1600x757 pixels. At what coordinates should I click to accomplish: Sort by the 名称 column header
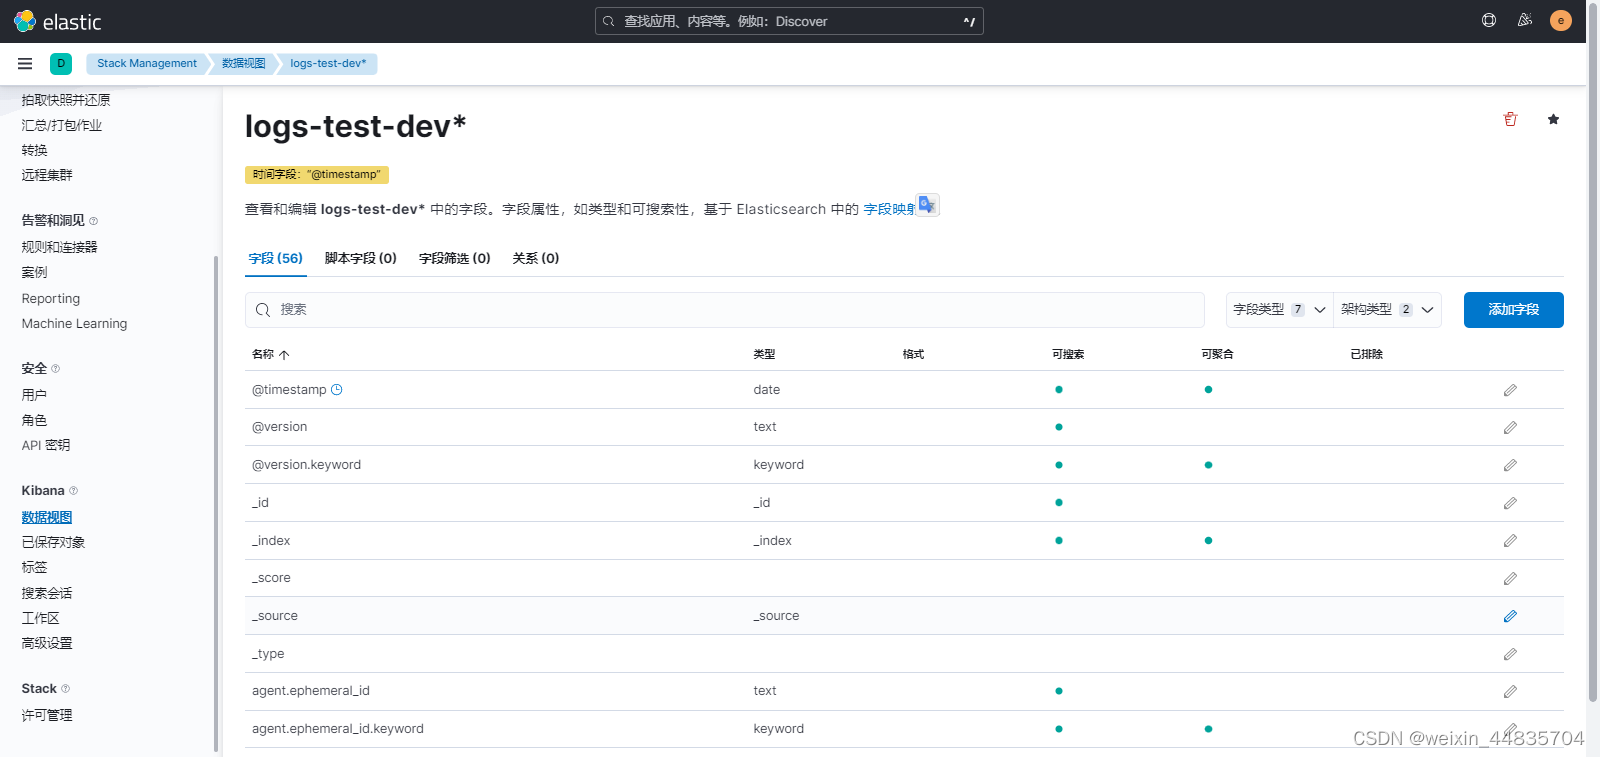pyautogui.click(x=270, y=354)
